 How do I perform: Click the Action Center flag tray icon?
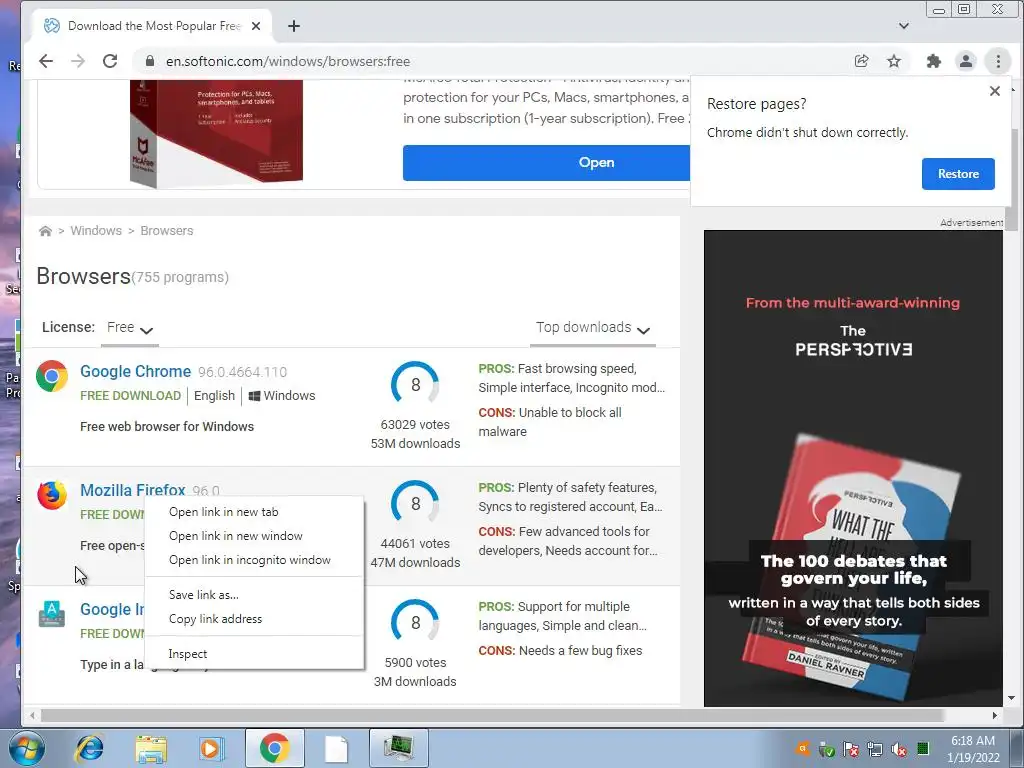851,750
